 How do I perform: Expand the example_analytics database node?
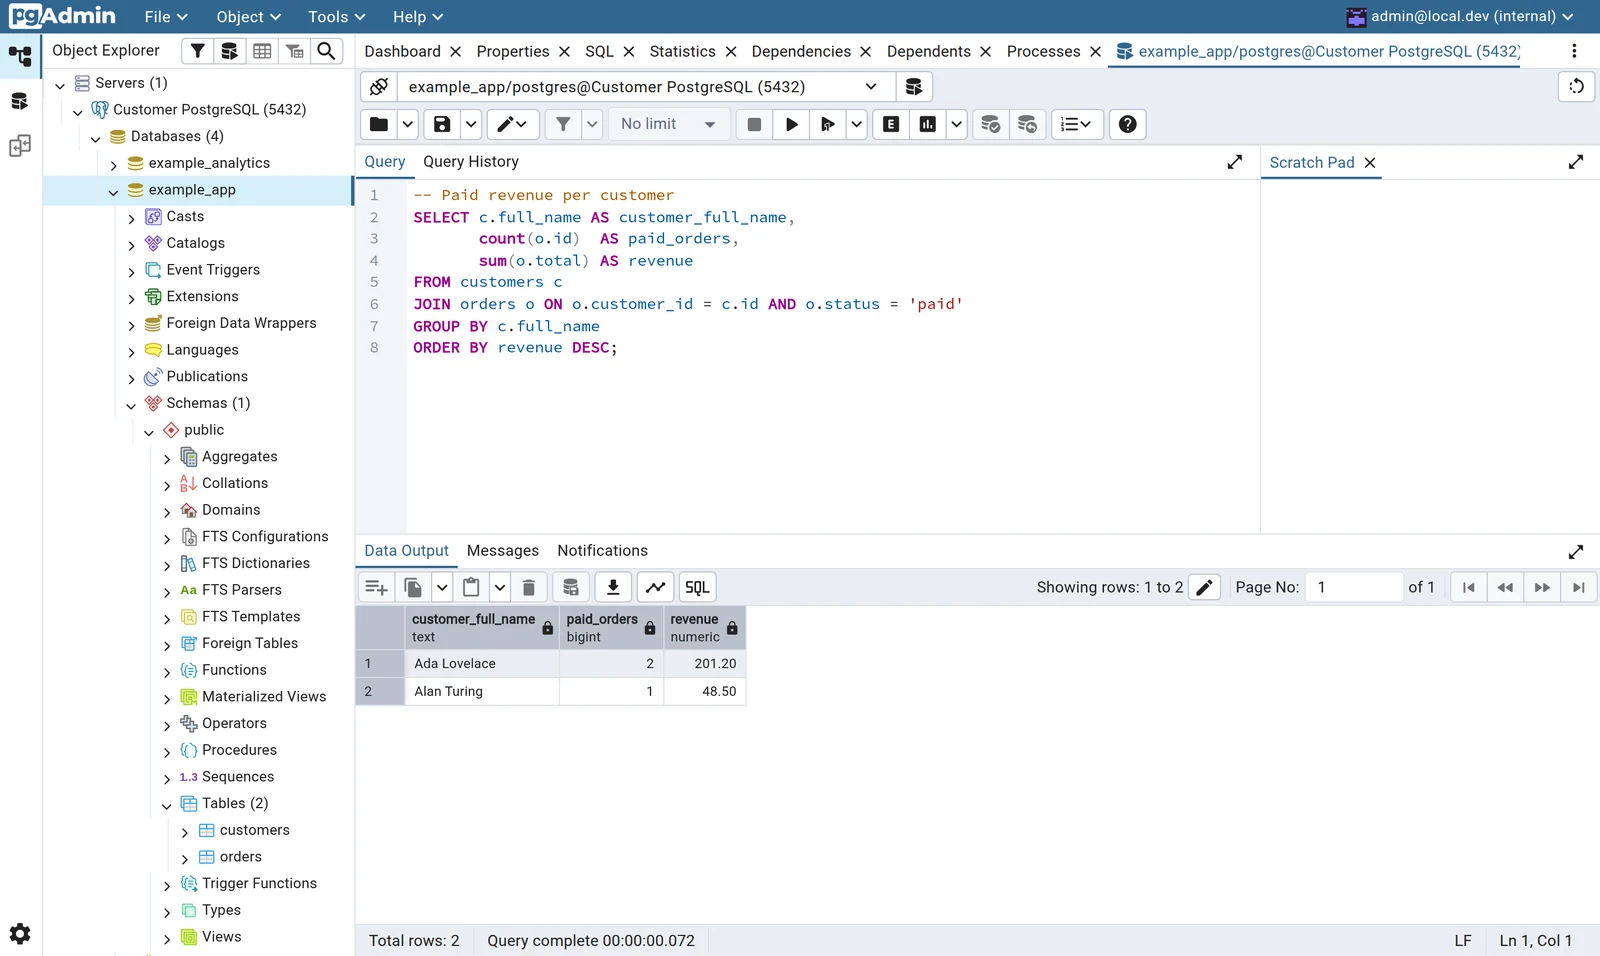(113, 164)
